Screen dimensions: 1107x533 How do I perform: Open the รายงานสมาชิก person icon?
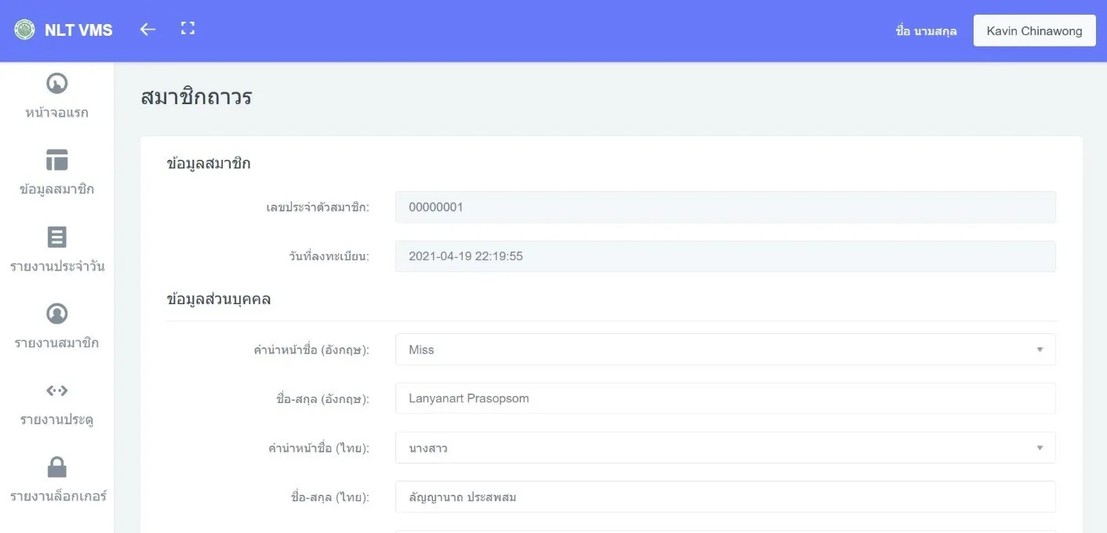click(x=57, y=313)
